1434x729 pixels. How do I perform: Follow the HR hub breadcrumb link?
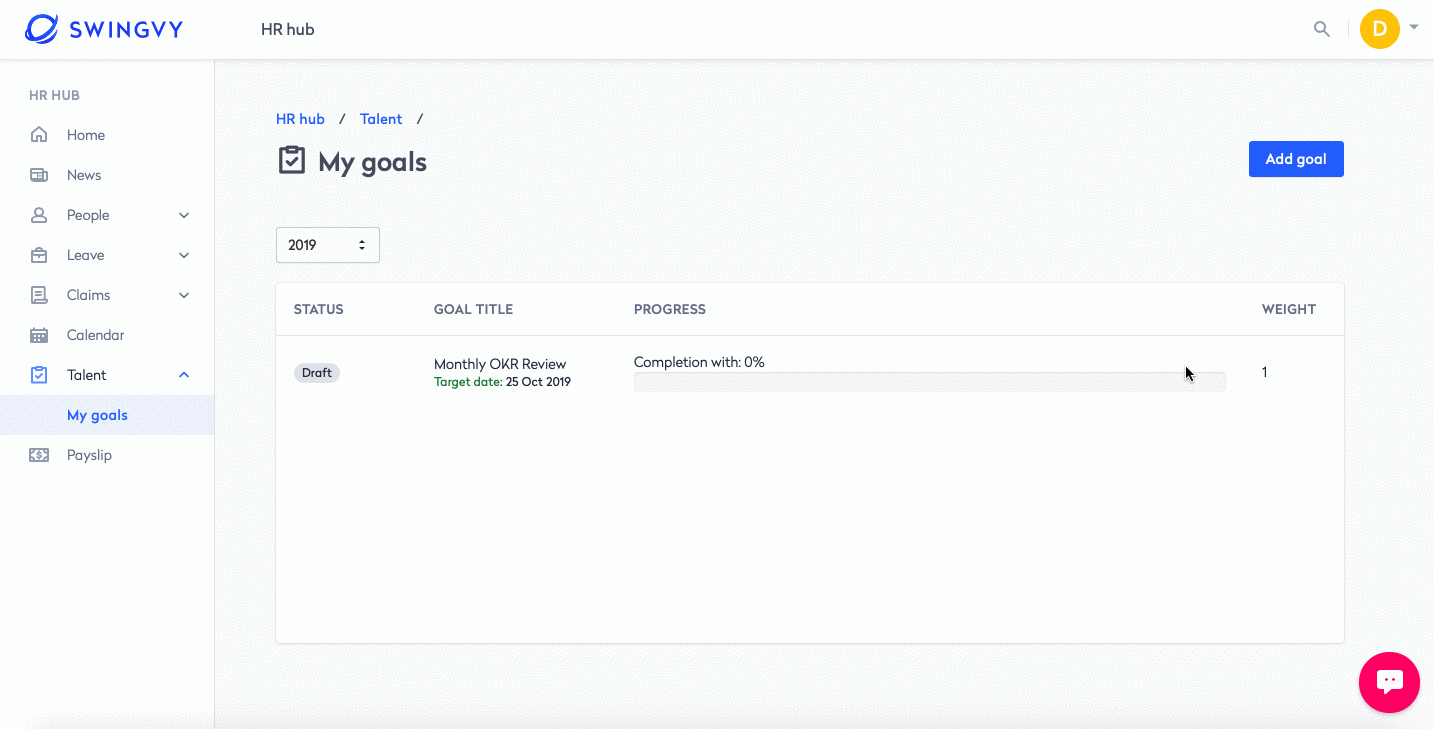[x=300, y=119]
